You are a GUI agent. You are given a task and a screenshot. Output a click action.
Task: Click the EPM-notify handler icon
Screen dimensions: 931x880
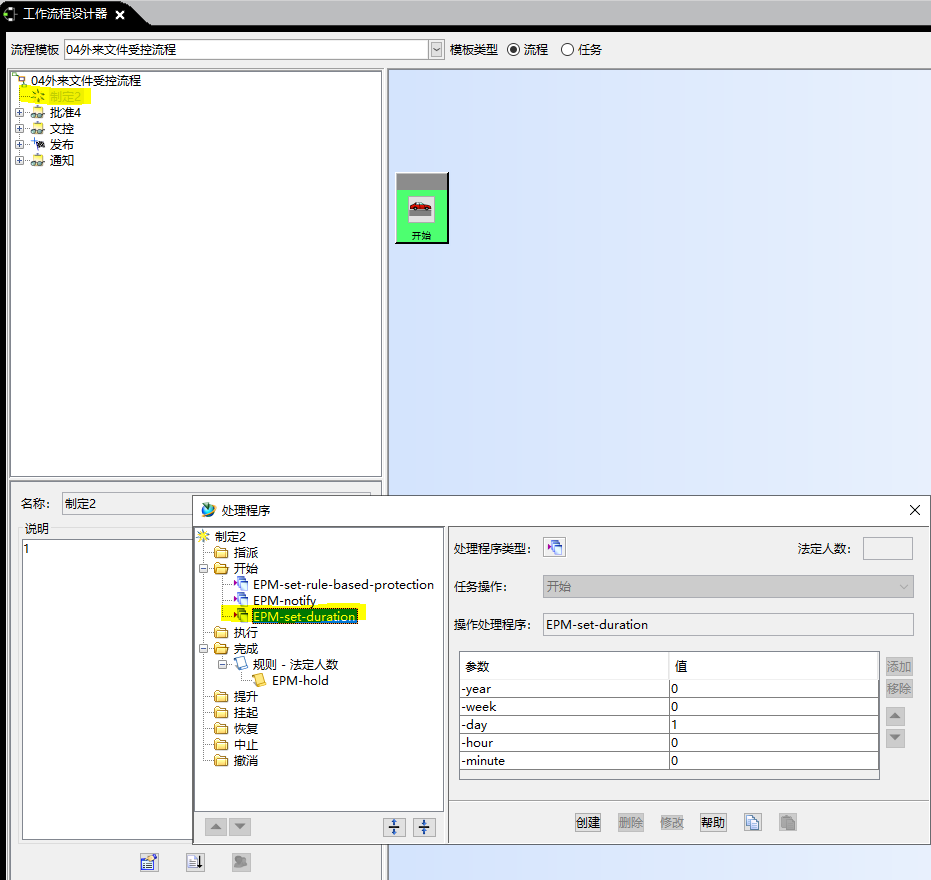pyautogui.click(x=241, y=600)
